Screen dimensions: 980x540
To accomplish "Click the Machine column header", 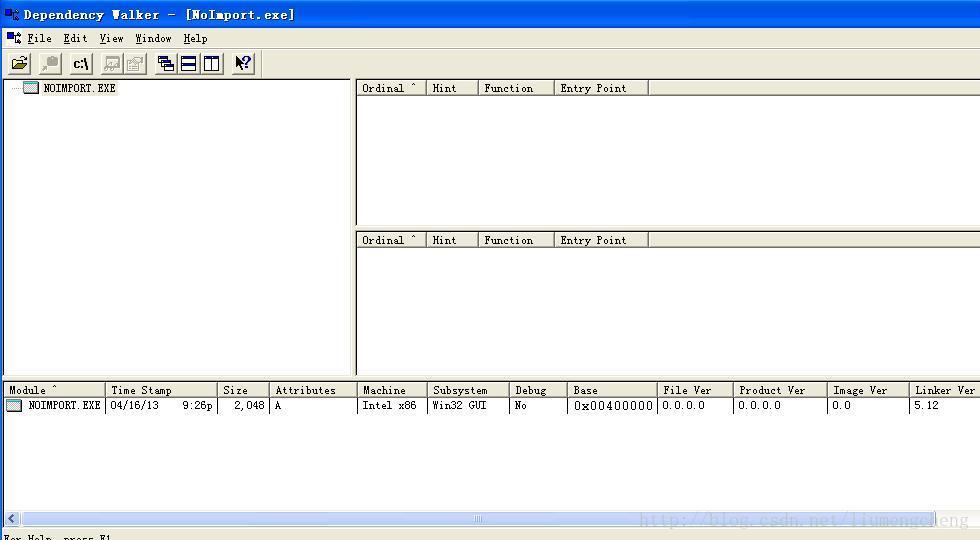I will point(392,390).
